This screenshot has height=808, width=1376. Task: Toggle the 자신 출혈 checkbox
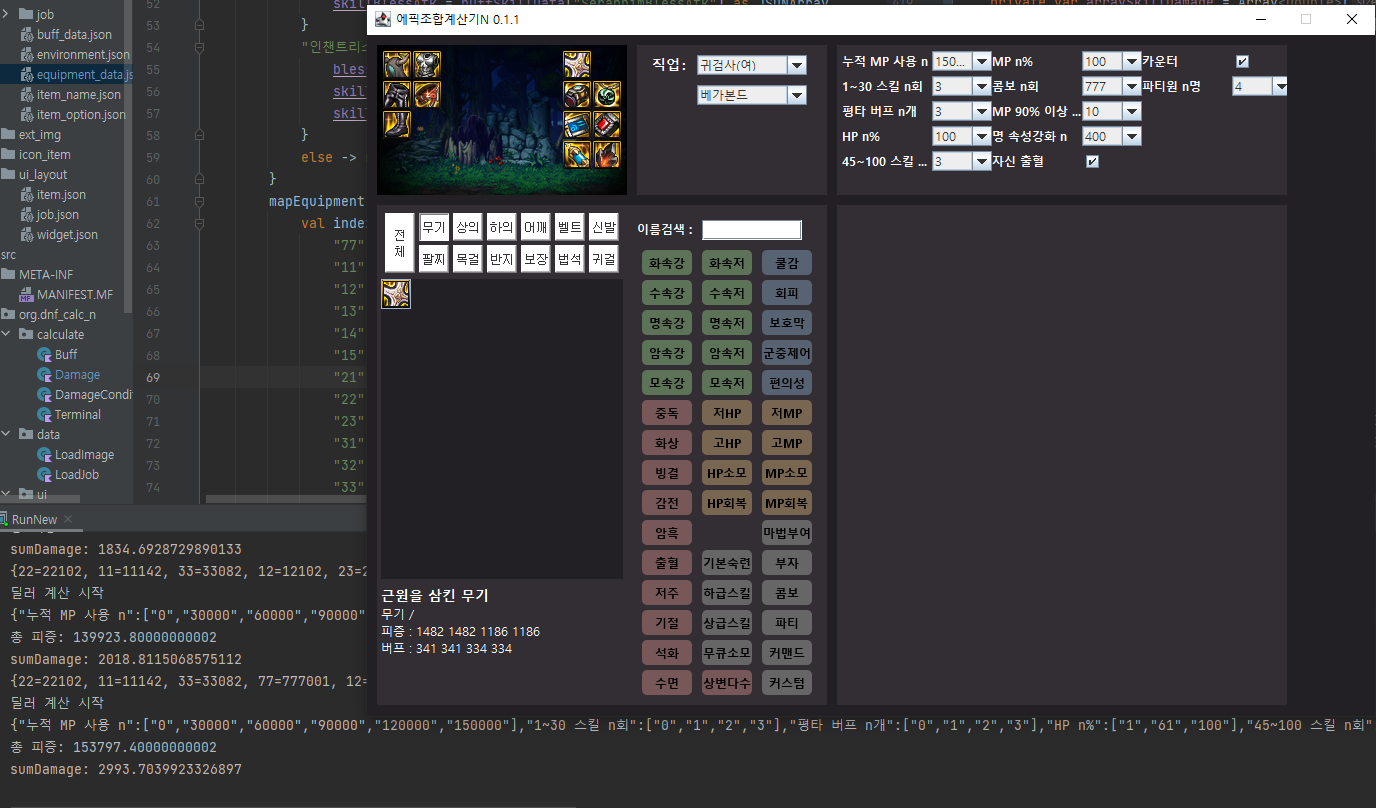(x=1092, y=161)
